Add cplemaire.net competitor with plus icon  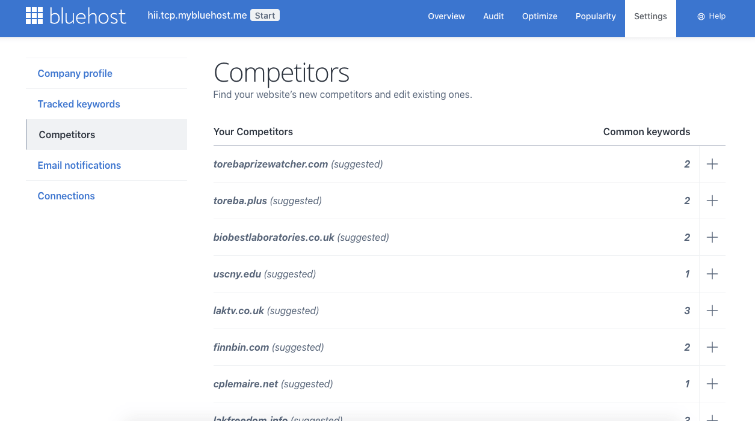coord(712,384)
